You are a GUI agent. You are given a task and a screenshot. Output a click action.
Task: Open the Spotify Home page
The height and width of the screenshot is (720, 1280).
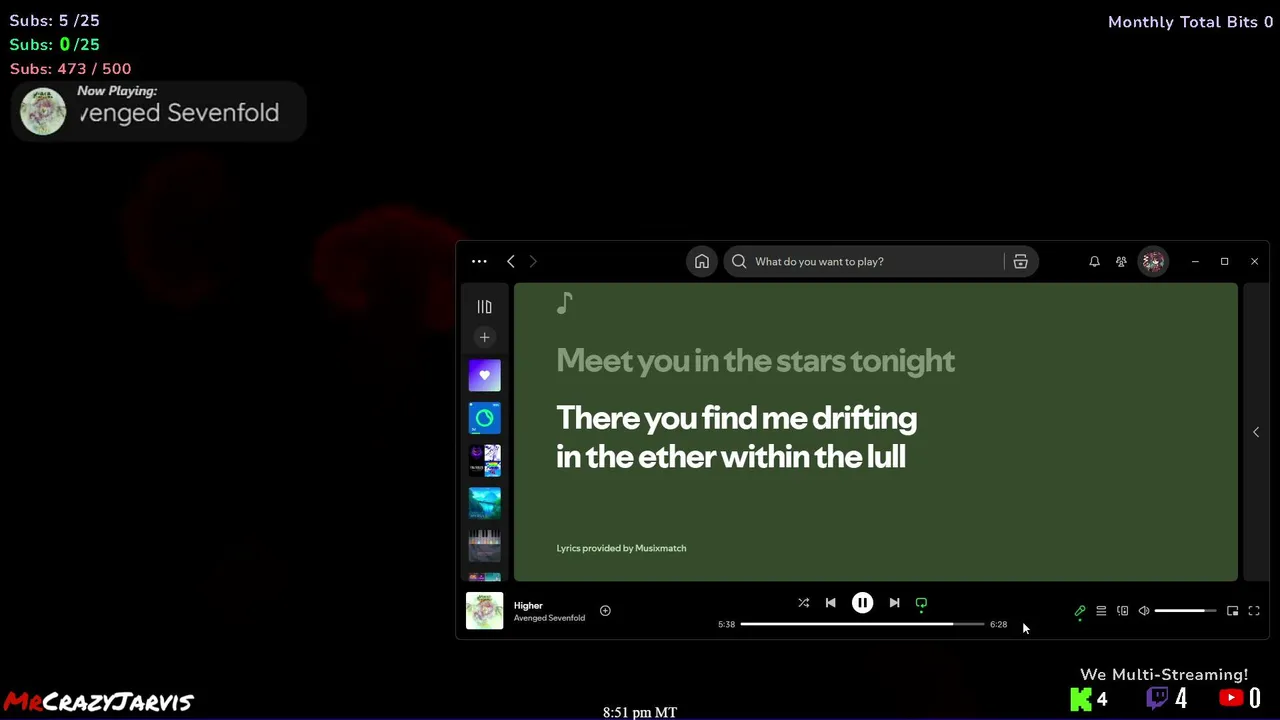click(x=702, y=262)
